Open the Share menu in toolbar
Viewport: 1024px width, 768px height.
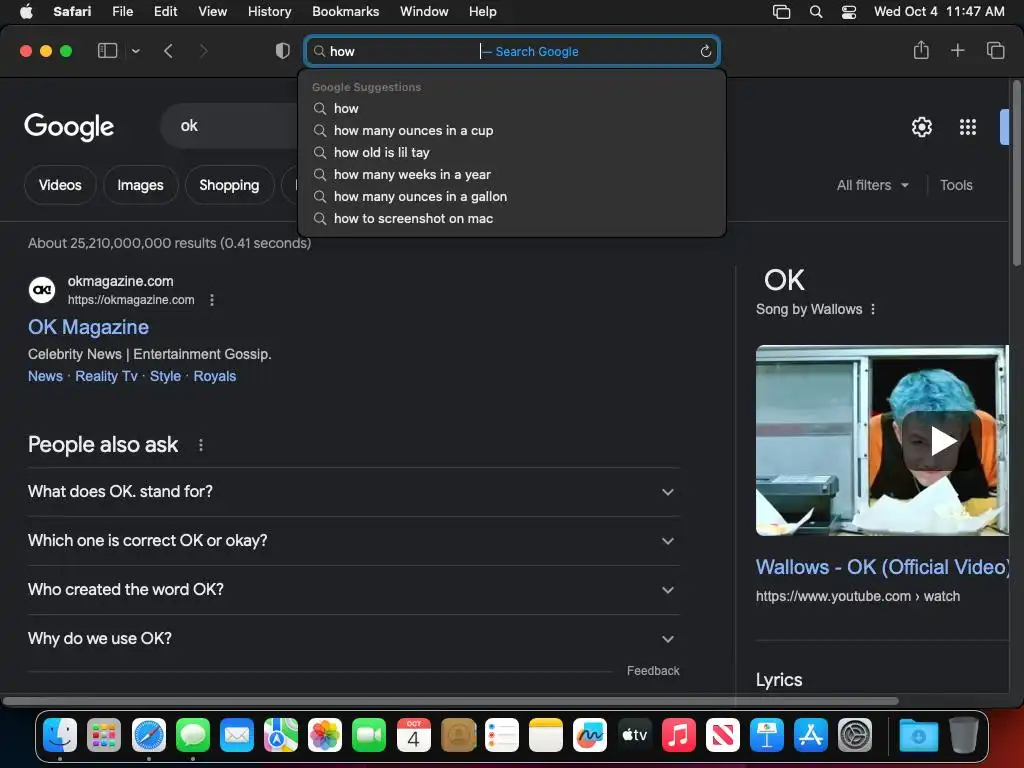coord(921,50)
